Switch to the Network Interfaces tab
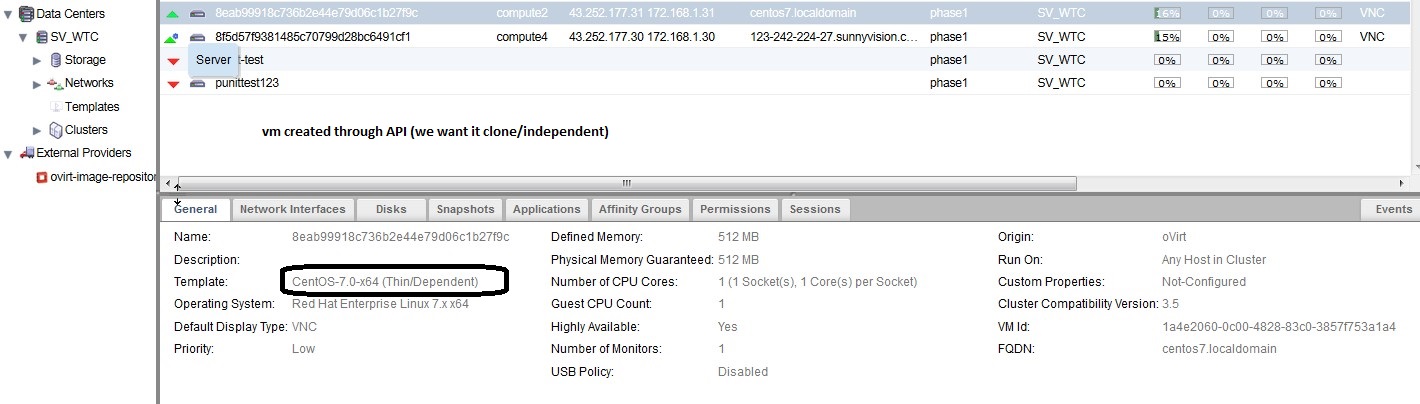Viewport: 1420px width, 404px height. [x=292, y=209]
